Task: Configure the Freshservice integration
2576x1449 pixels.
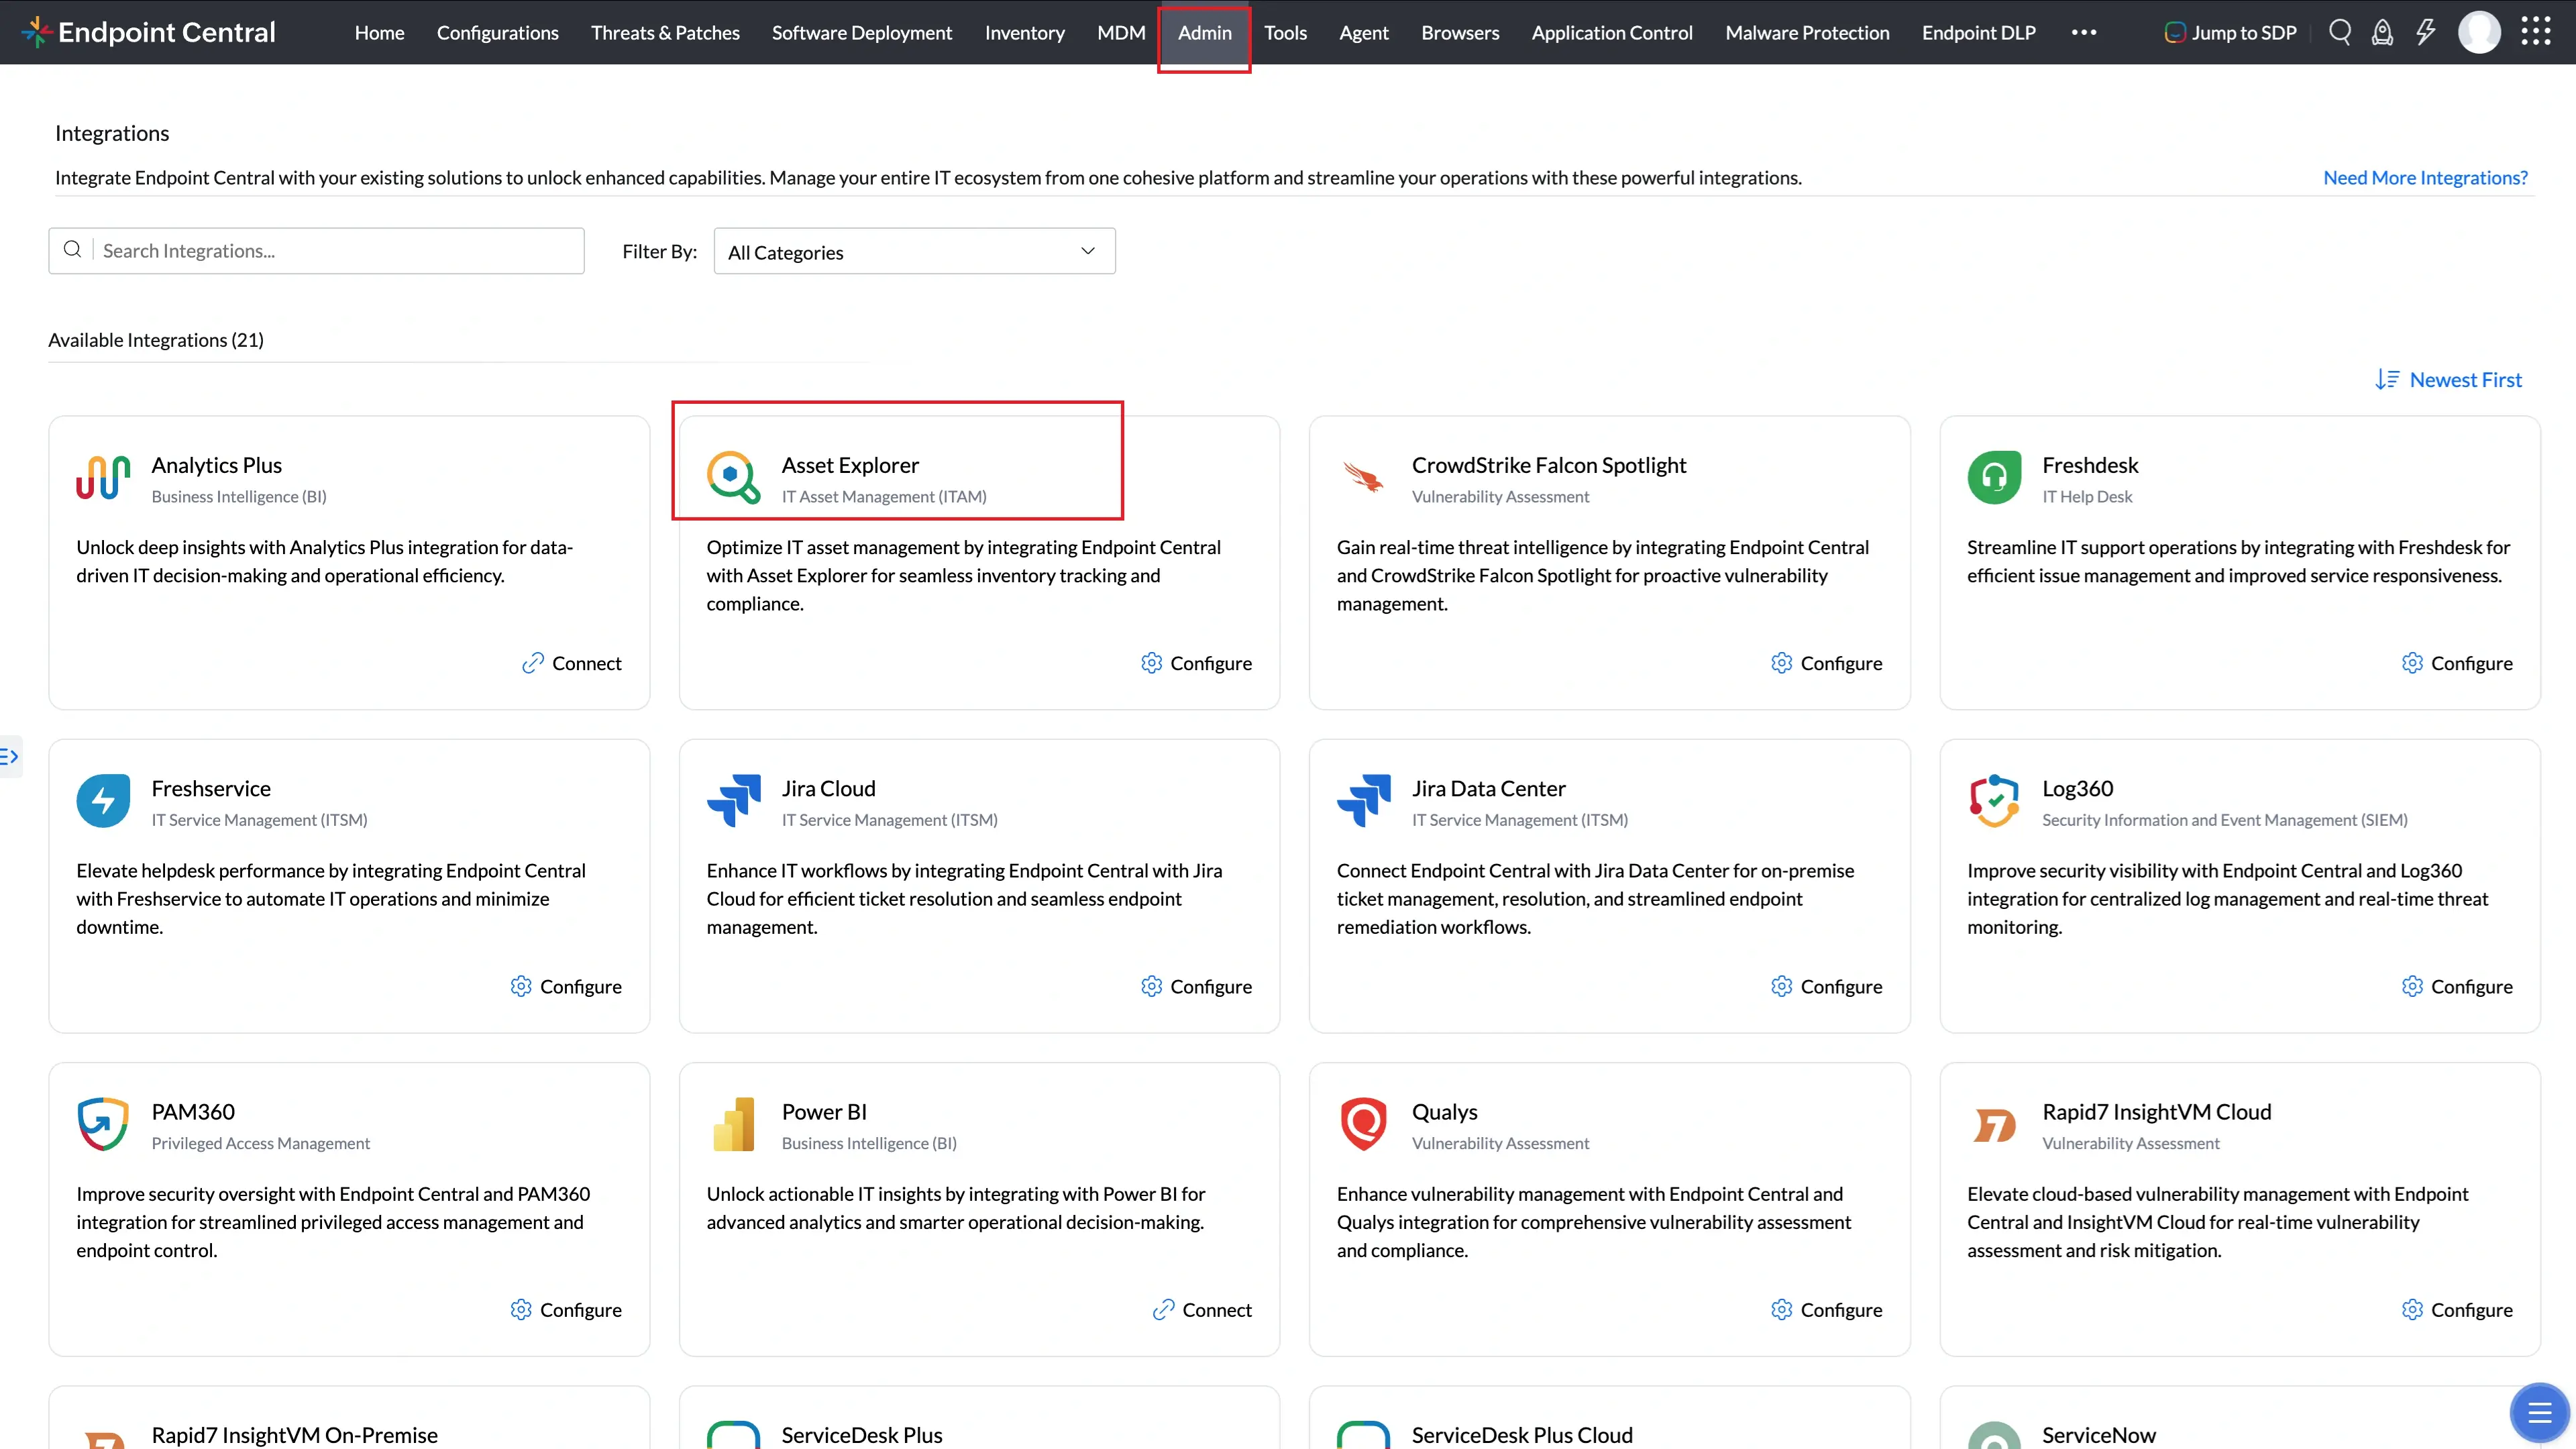Action: click(x=566, y=986)
